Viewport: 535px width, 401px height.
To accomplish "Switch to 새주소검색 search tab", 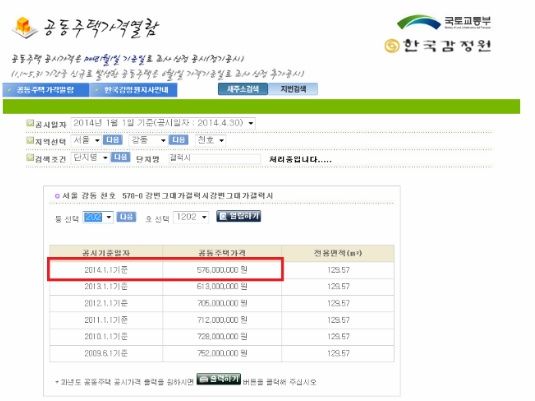I will [x=243, y=89].
